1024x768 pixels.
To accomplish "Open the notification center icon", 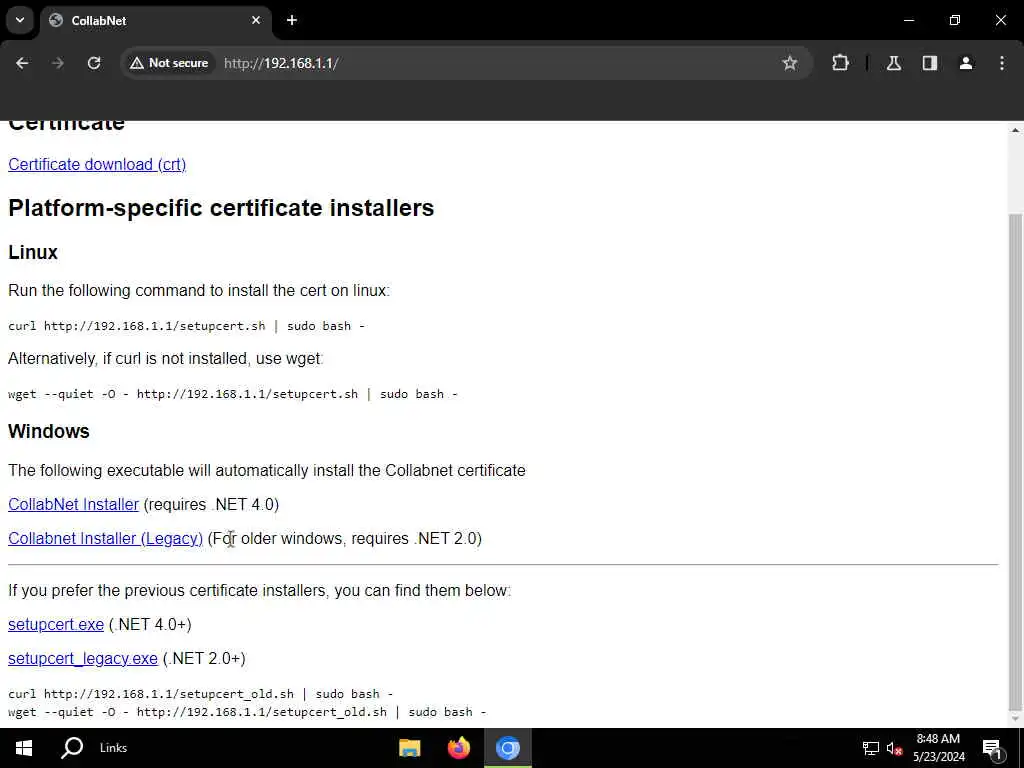I will point(992,748).
